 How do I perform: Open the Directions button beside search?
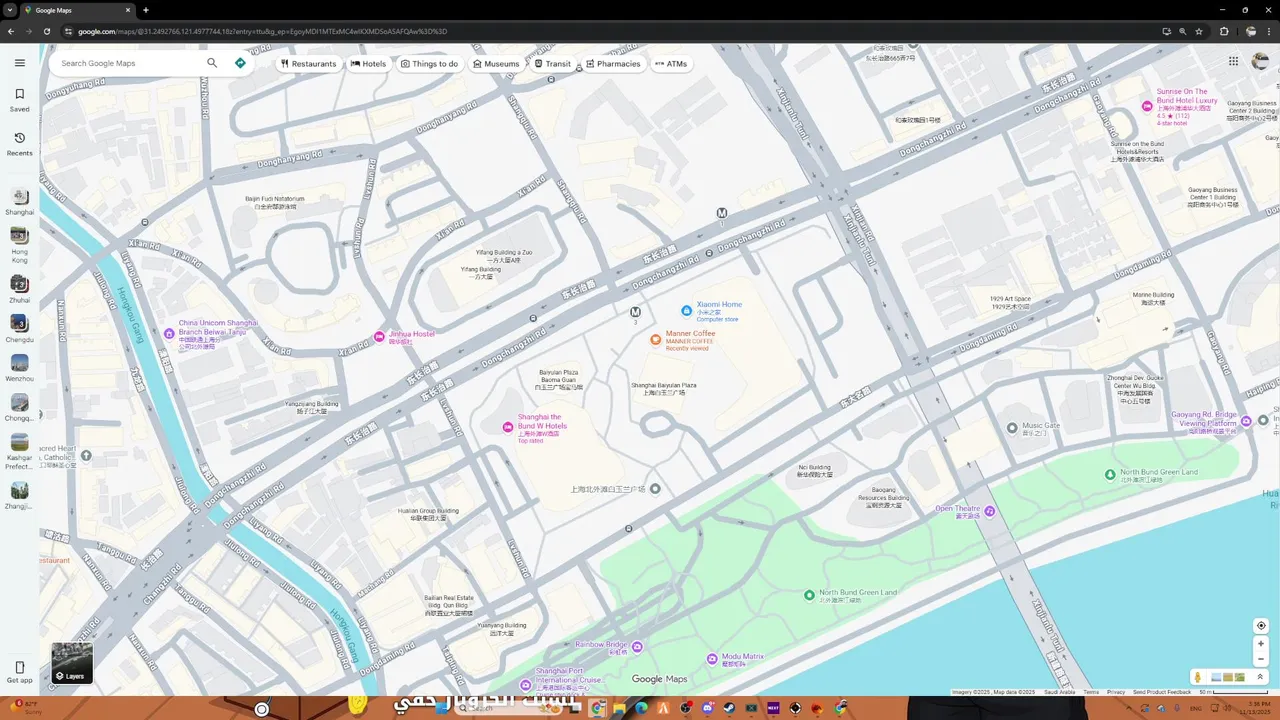240,63
